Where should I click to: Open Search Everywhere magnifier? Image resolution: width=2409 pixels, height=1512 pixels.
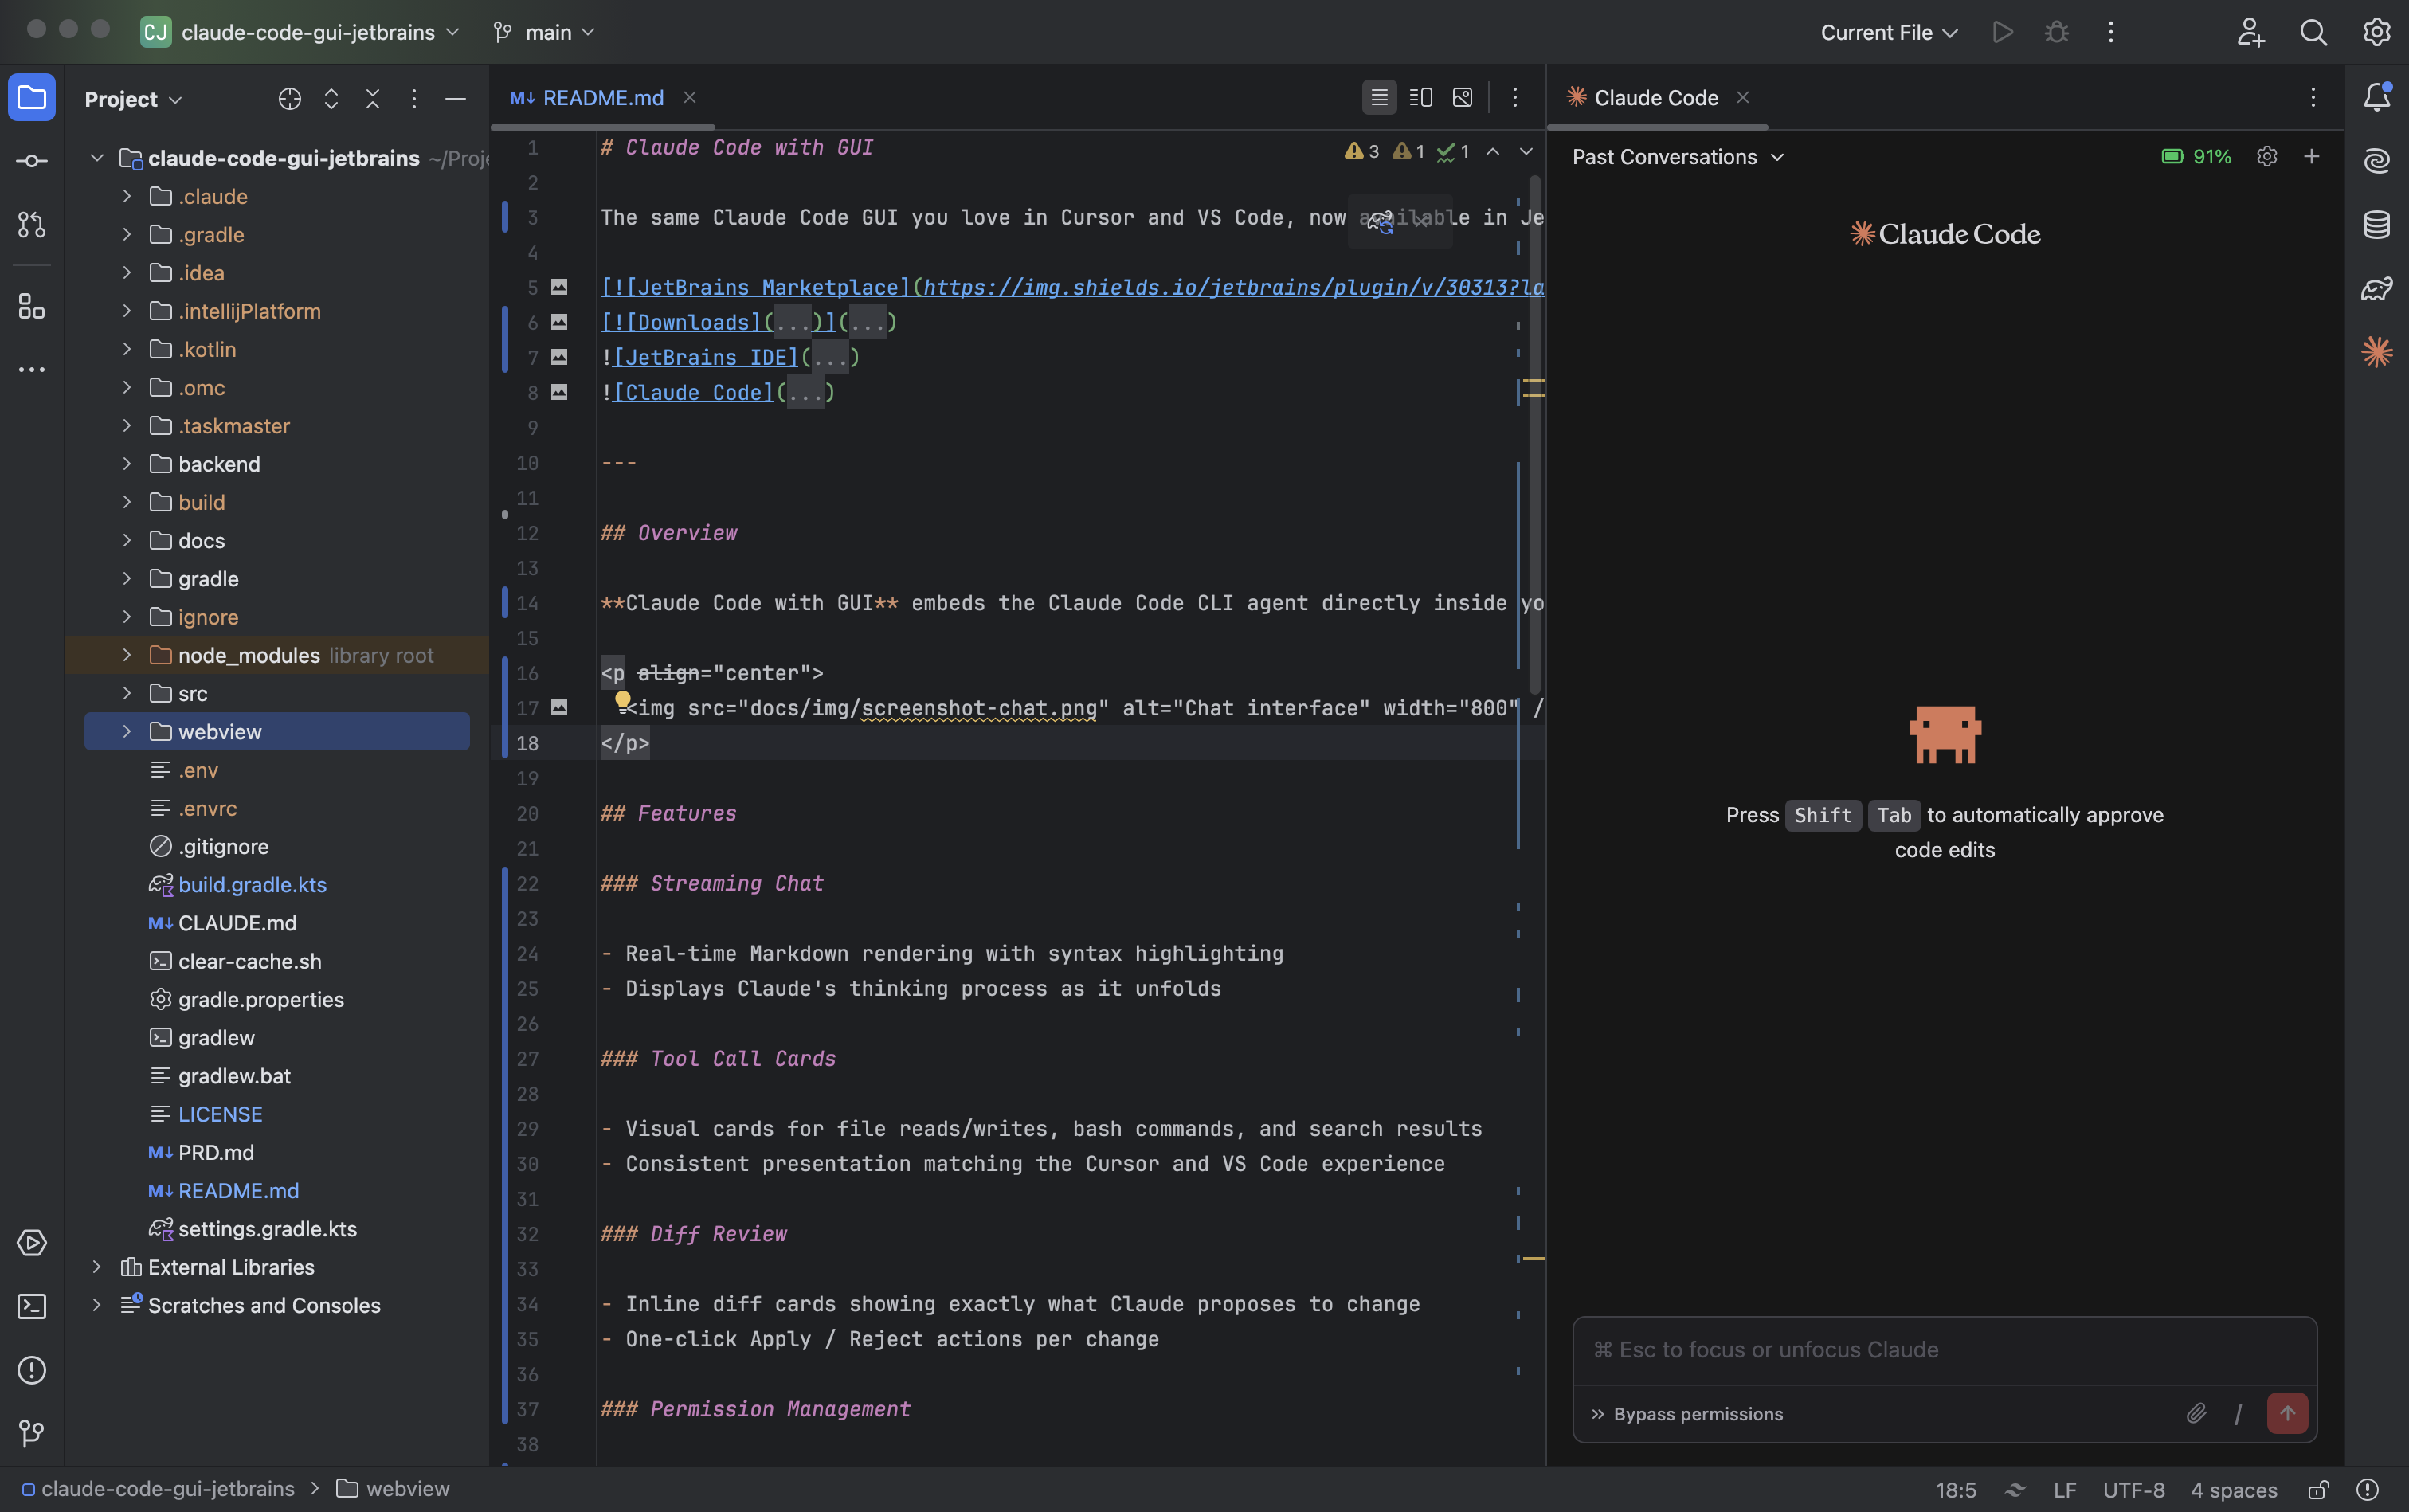2314,32
